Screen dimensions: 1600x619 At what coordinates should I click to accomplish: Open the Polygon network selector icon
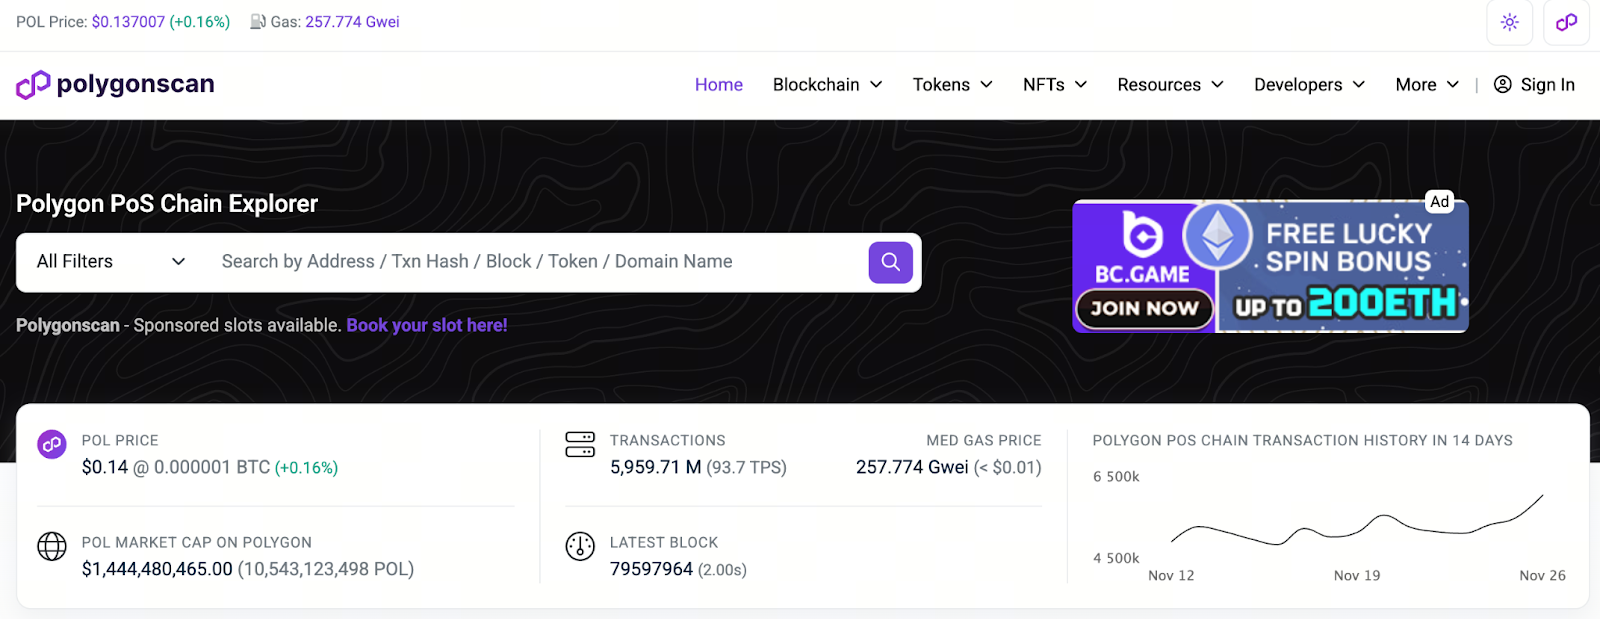point(1566,22)
